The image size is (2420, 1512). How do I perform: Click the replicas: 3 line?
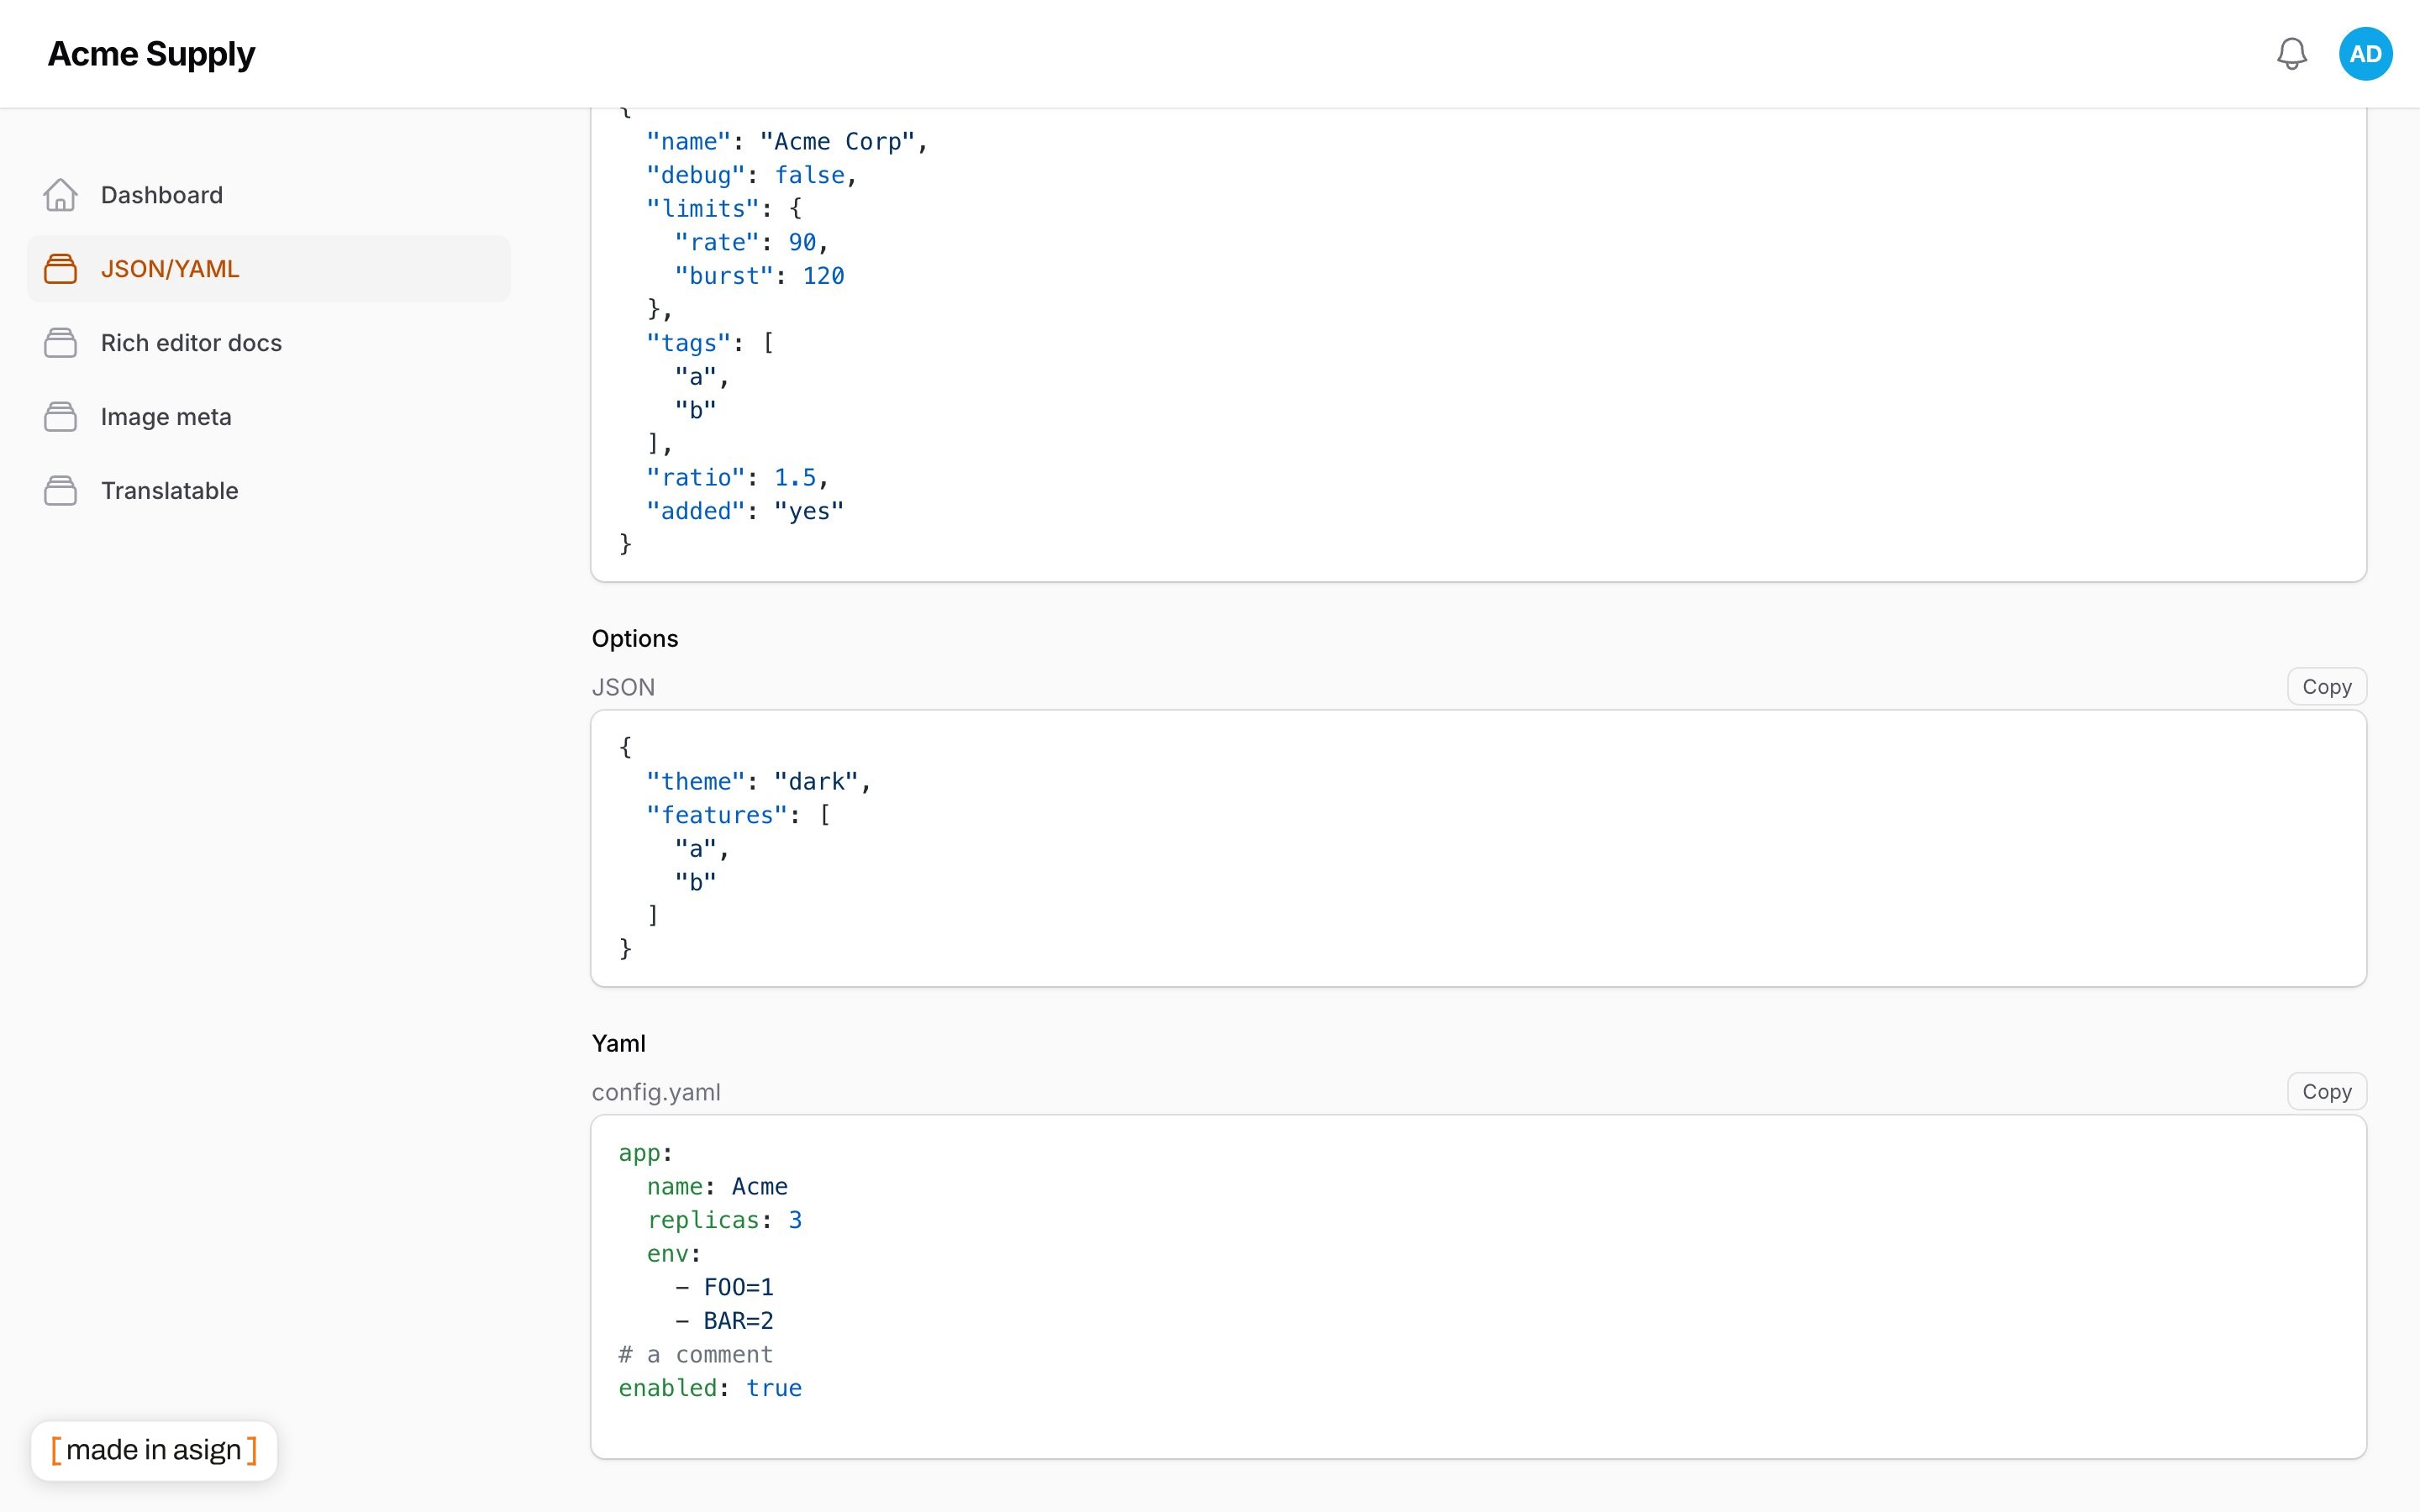[724, 1221]
